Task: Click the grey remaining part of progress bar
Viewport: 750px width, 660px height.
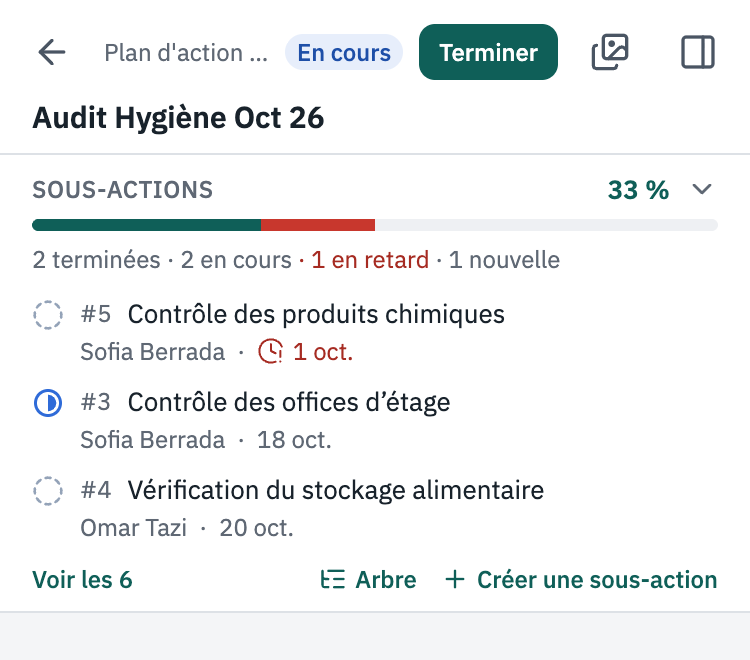Action: coord(546,225)
